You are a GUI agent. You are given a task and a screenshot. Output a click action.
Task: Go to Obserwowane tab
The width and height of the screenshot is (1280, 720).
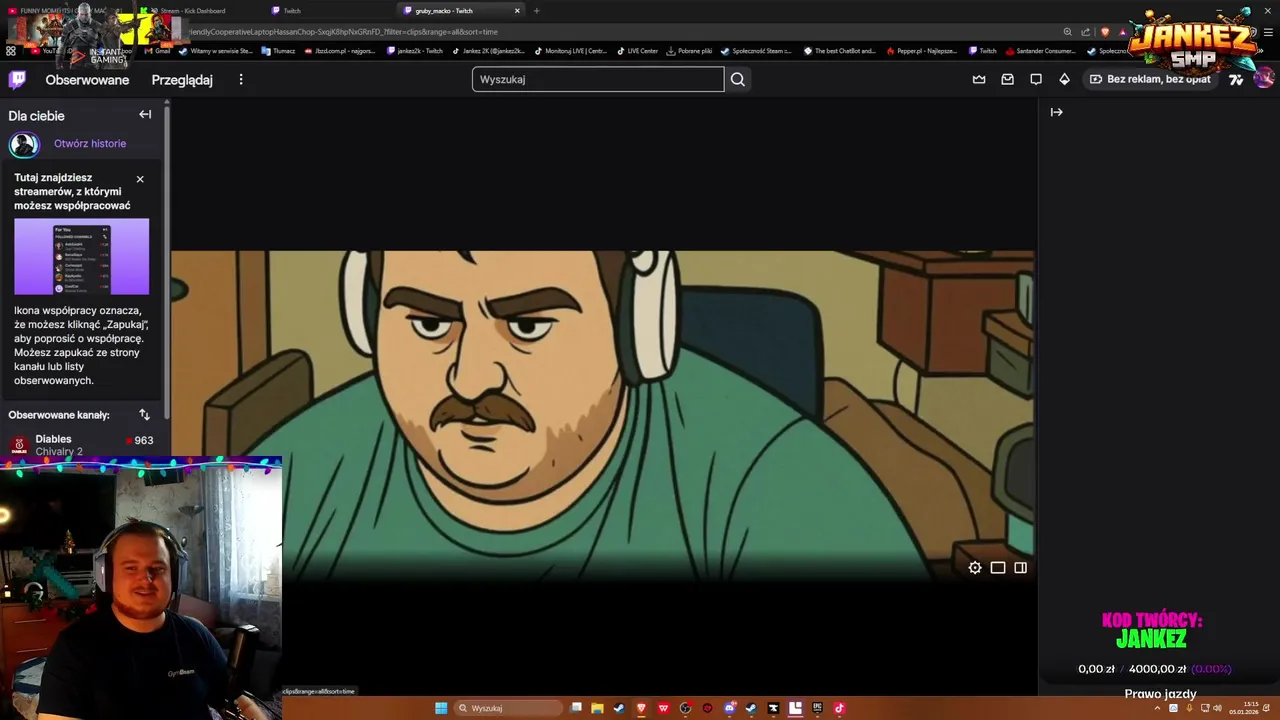point(87,80)
